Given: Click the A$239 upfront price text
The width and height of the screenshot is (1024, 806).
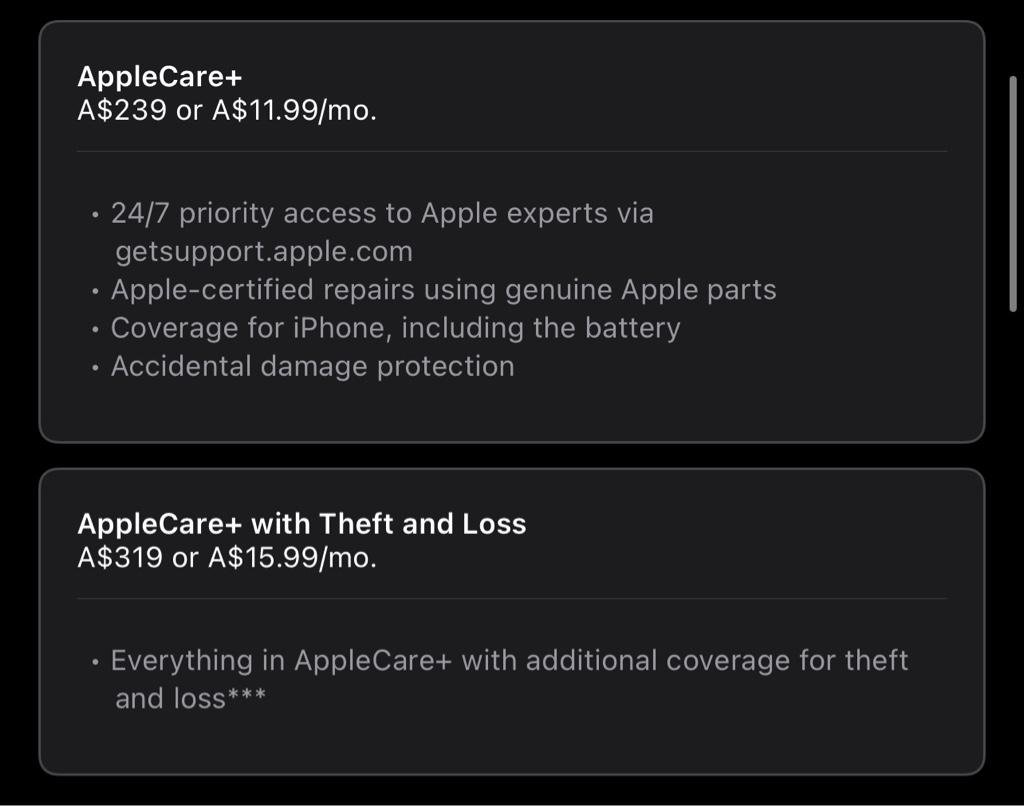Looking at the screenshot, I should 122,110.
